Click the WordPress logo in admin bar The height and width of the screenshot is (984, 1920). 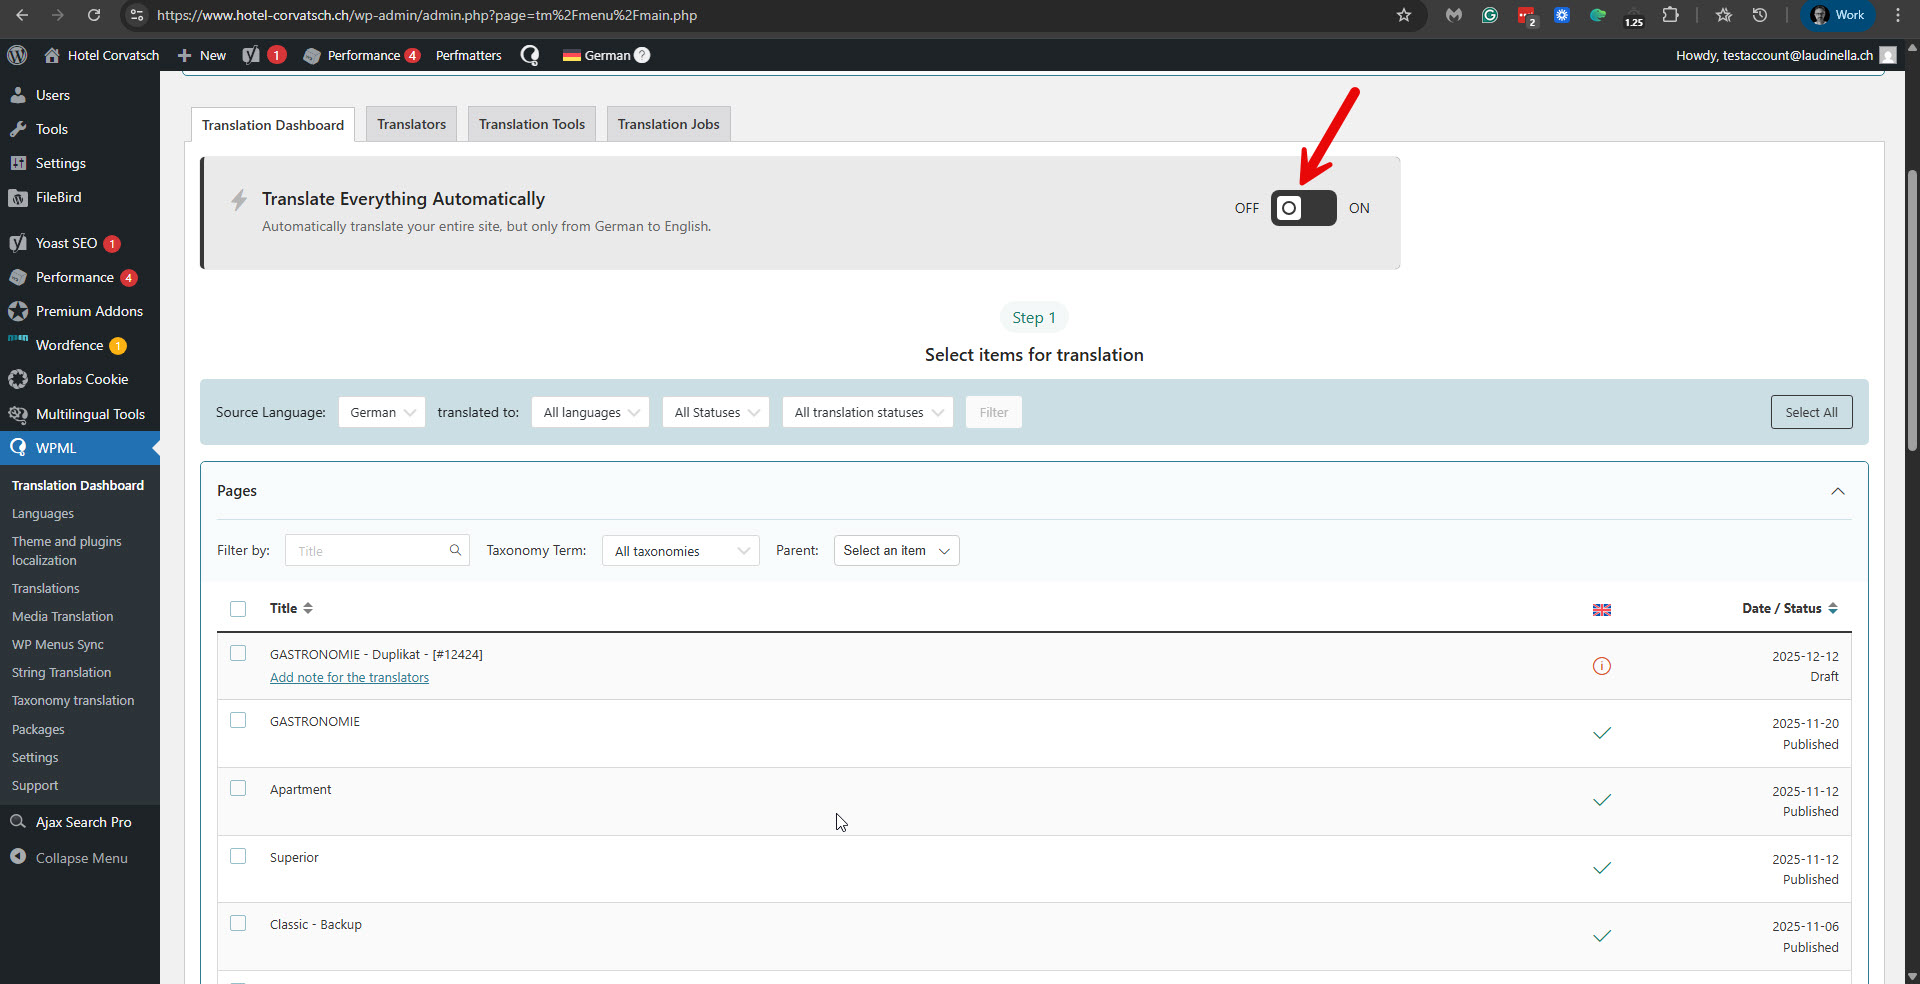coord(17,55)
